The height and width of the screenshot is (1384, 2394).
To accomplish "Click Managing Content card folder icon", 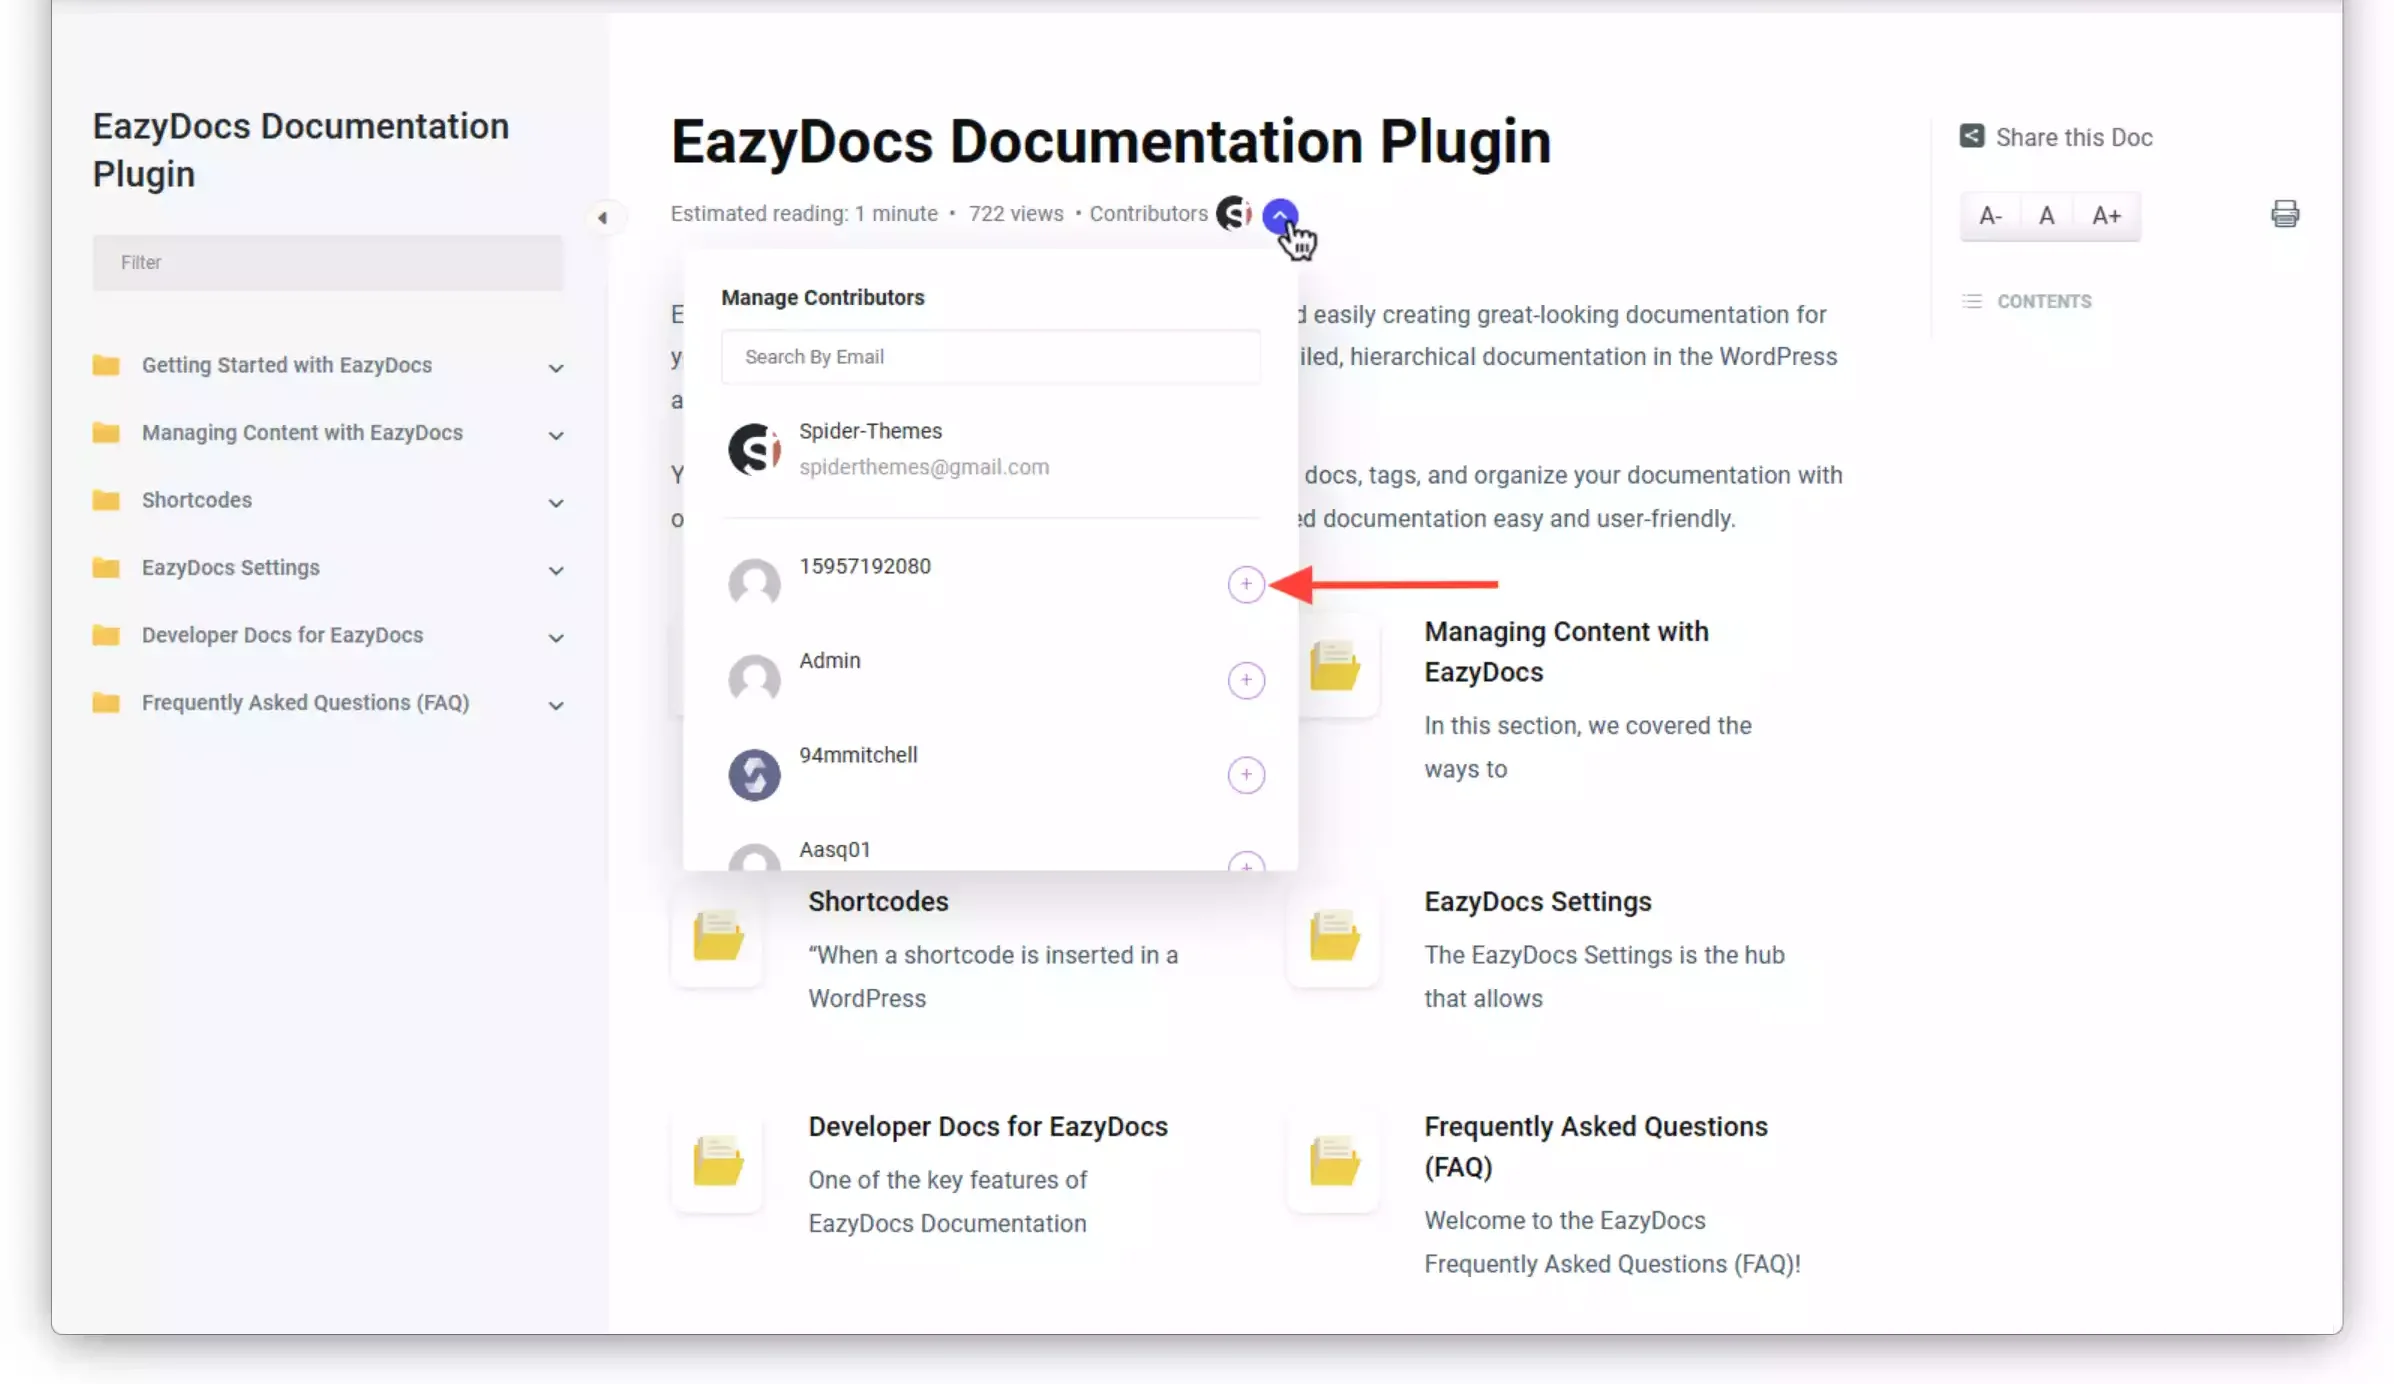I will 1334,666.
